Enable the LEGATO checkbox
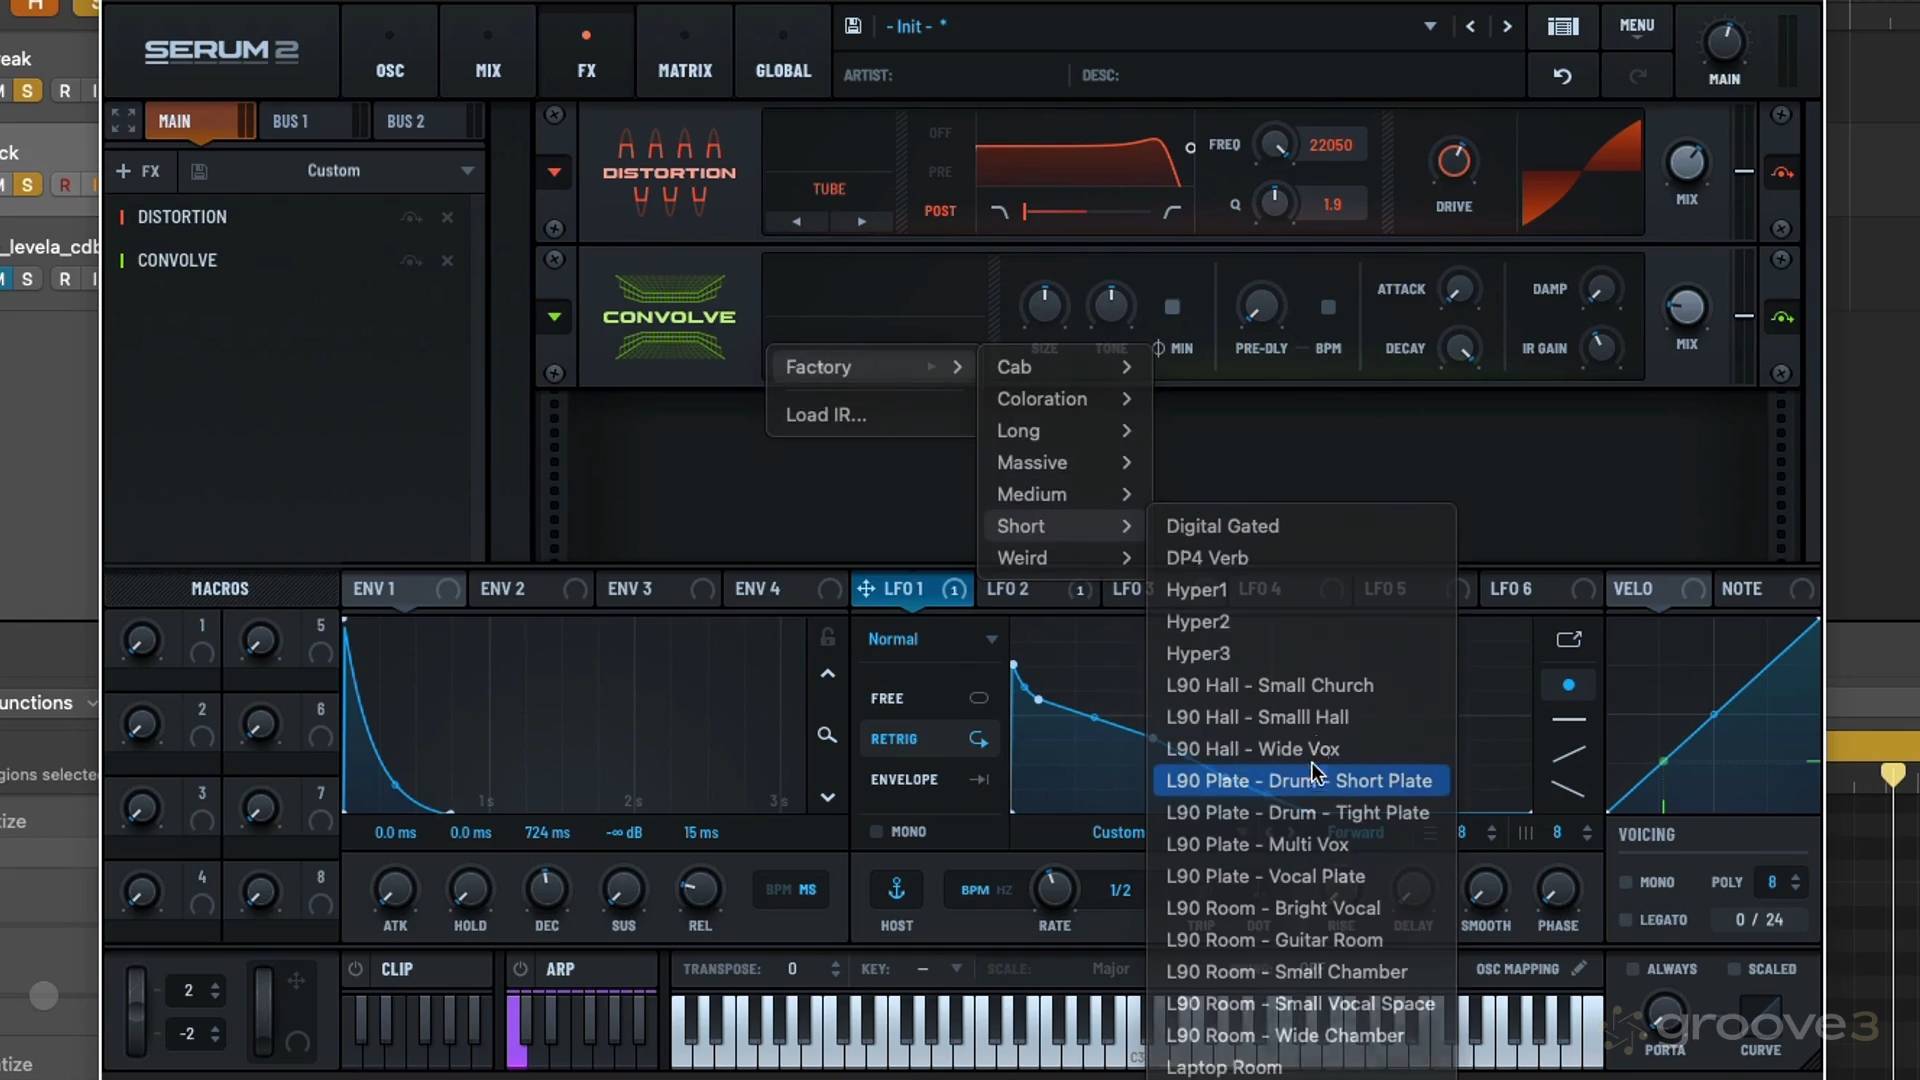 click(1626, 920)
